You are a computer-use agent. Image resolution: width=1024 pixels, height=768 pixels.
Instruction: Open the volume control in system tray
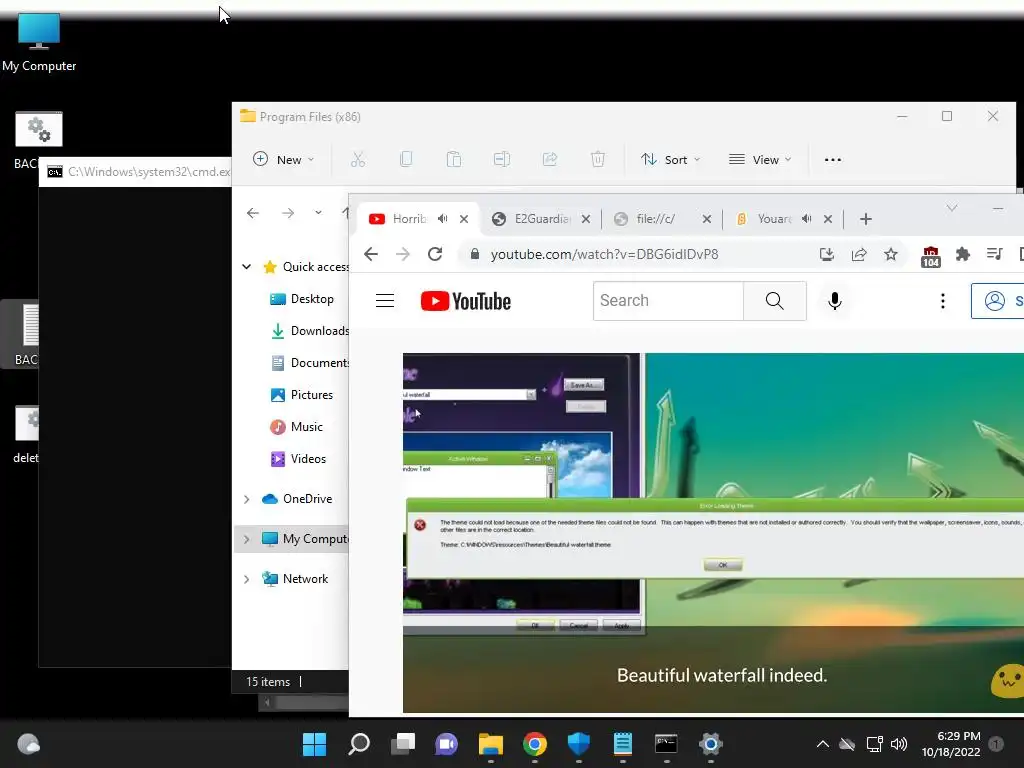[899, 744]
